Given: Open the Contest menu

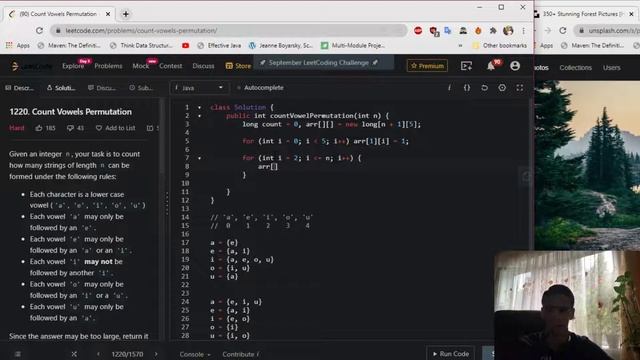Looking at the screenshot, I should click(x=171, y=66).
